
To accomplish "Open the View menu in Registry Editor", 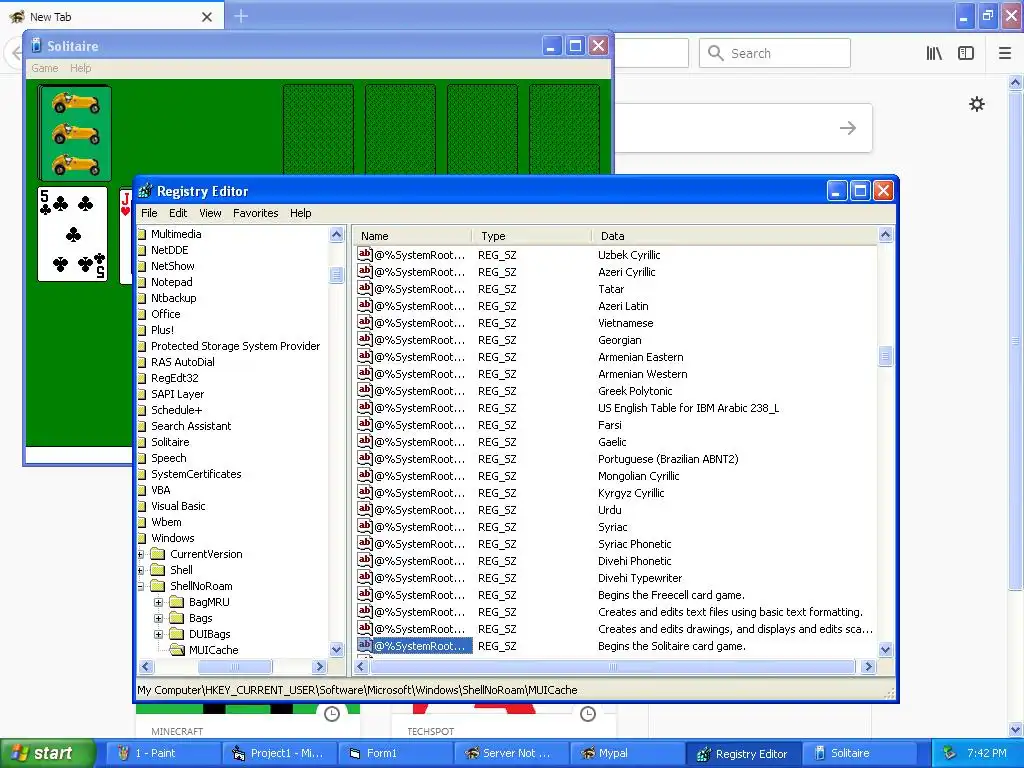I will [210, 213].
